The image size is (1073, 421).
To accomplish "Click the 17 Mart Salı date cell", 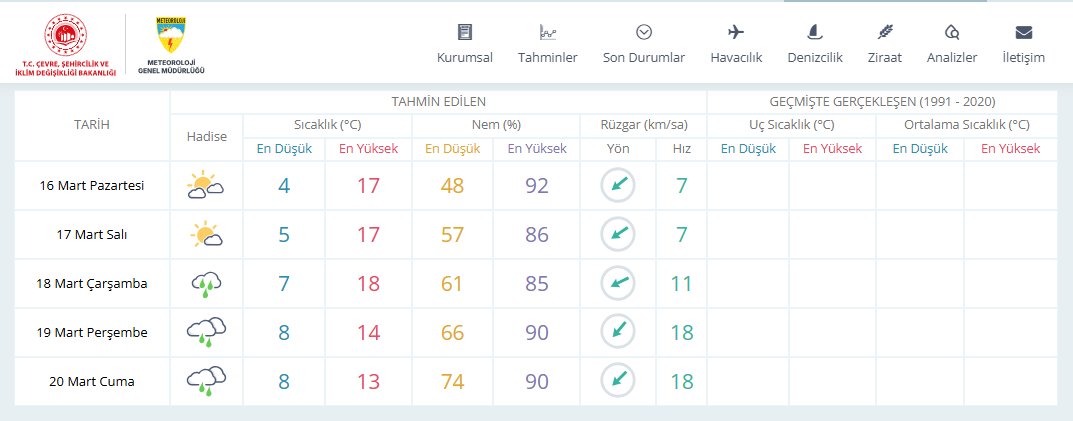I will [92, 235].
